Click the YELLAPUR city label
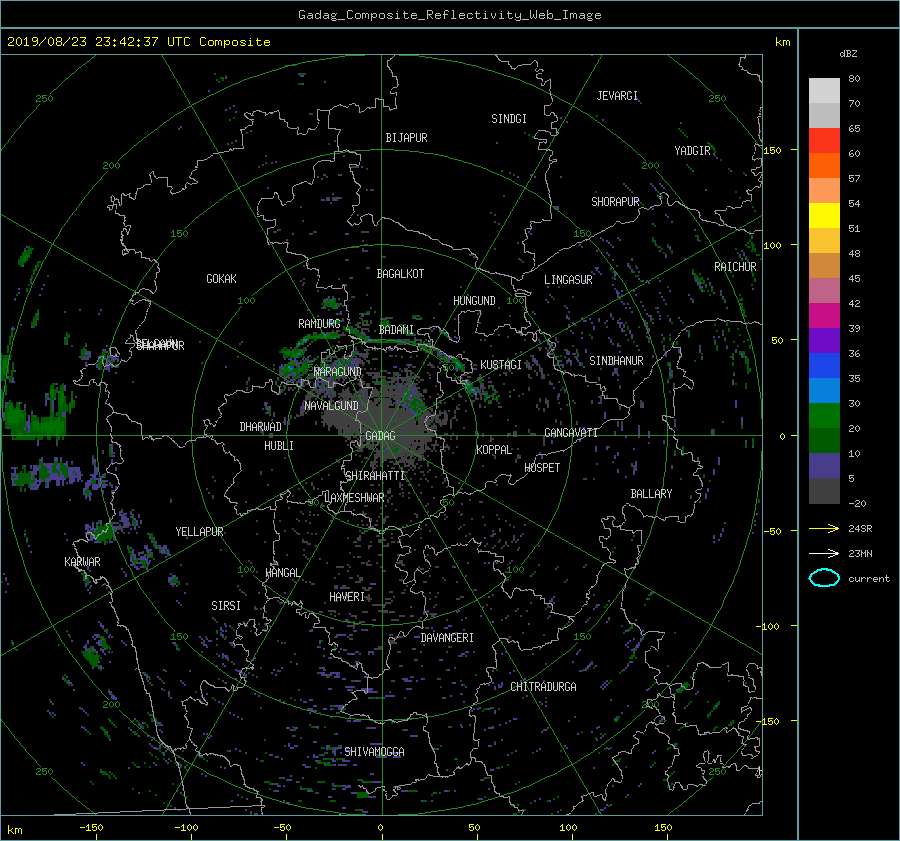The height and width of the screenshot is (841, 900). pos(199,532)
